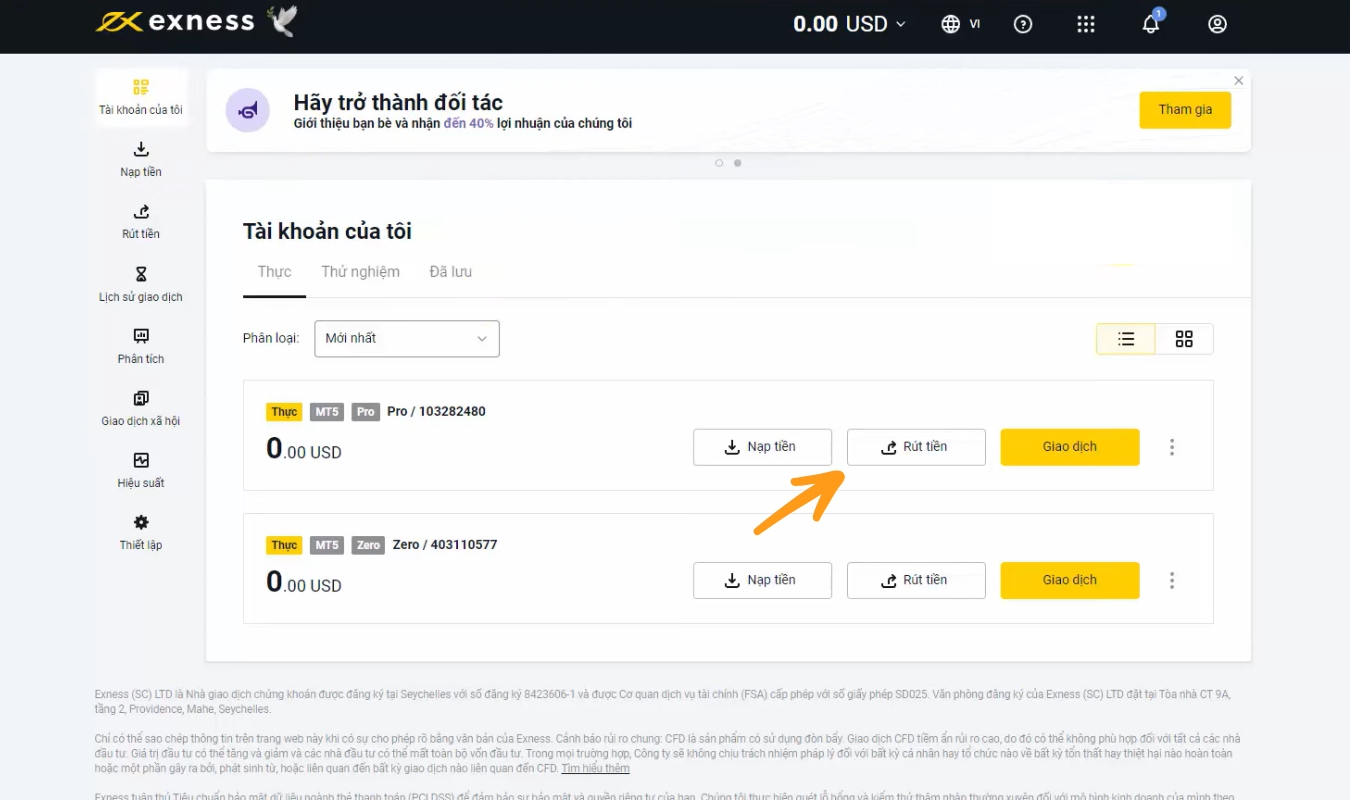Open Hiệu suất in the sidebar
This screenshot has height=800, width=1350.
coord(141,471)
